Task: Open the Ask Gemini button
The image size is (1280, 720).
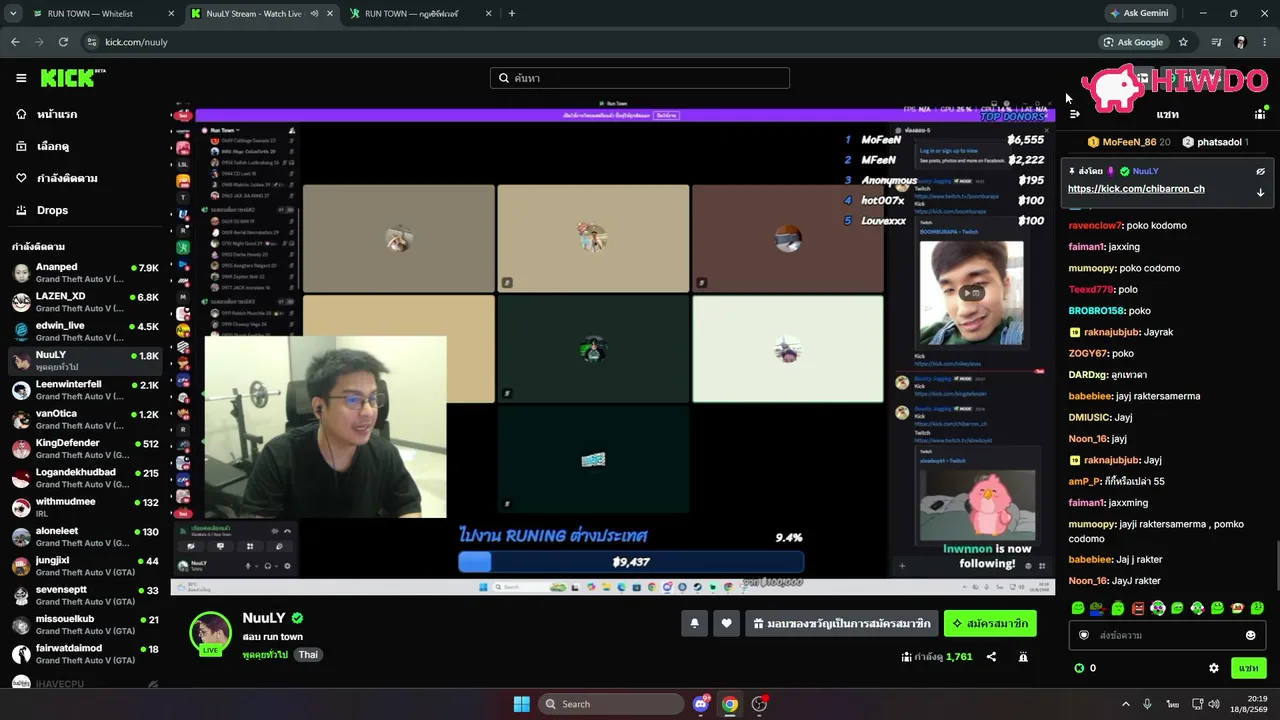Action: click(1139, 14)
